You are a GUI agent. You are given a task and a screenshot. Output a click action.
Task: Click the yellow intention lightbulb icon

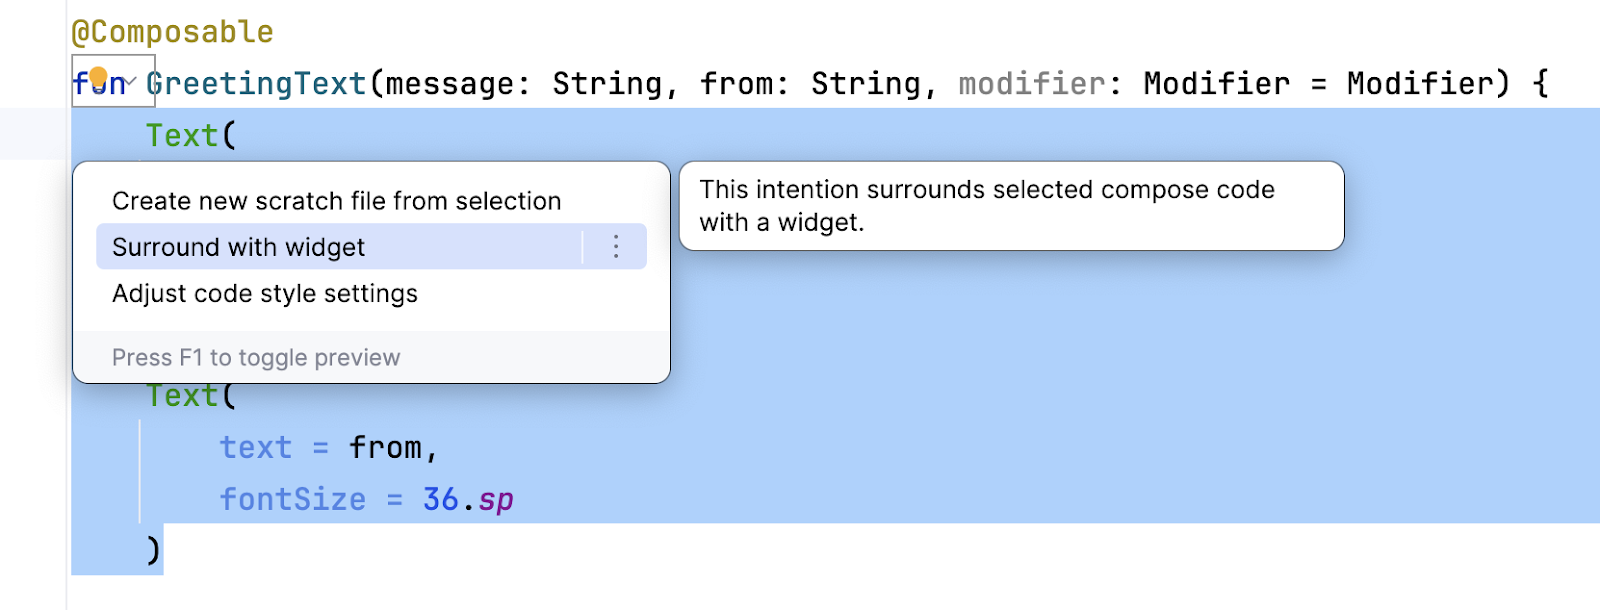click(98, 79)
